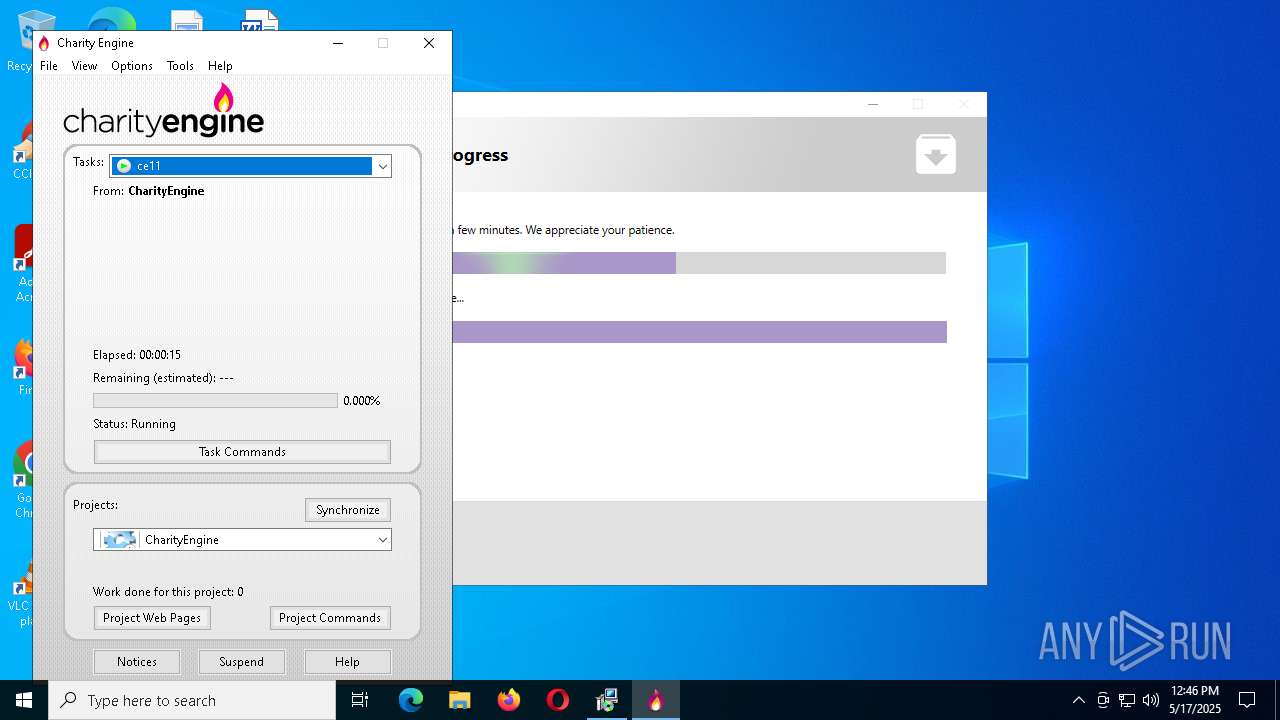This screenshot has height=720, width=1280.
Task: Minimize the Charity Engine window
Action: pos(338,43)
